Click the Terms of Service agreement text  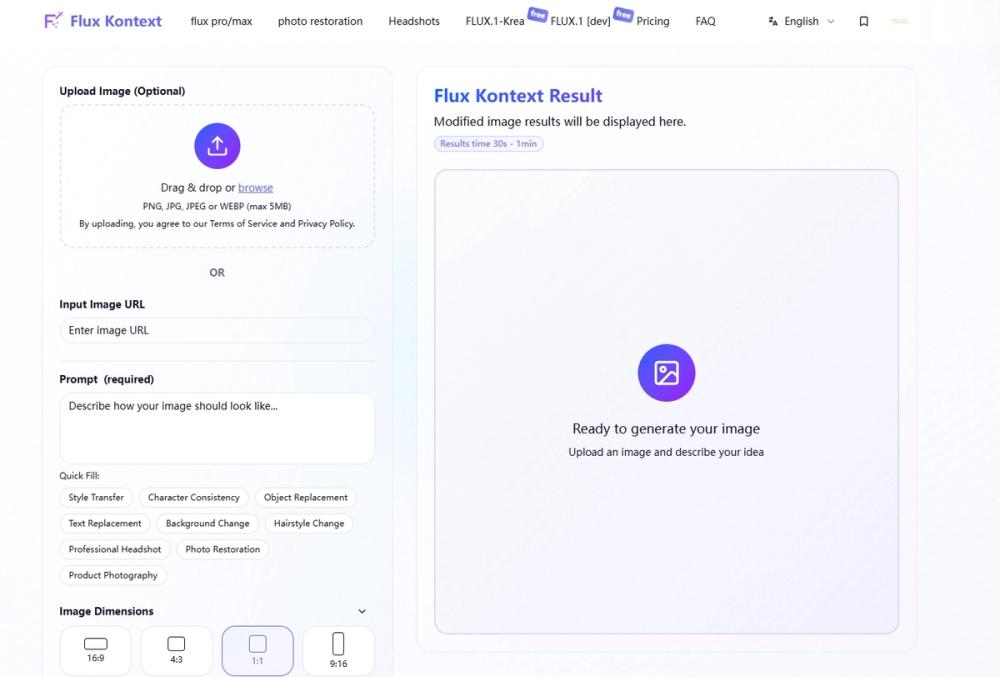pyautogui.click(x=217, y=224)
